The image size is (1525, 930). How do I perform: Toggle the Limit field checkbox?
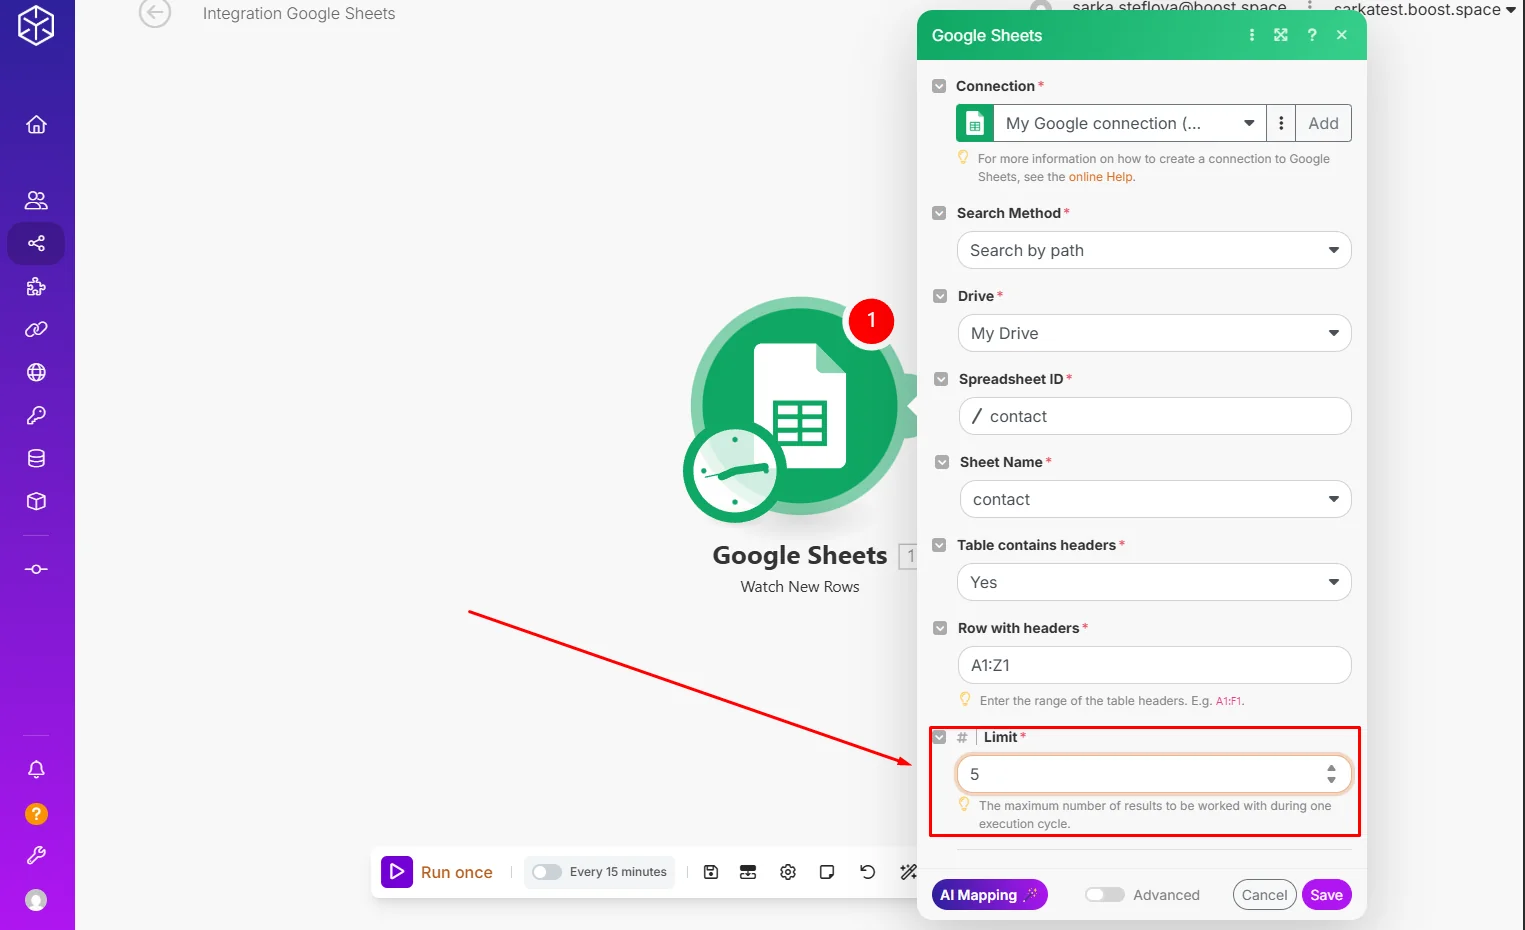(x=939, y=737)
